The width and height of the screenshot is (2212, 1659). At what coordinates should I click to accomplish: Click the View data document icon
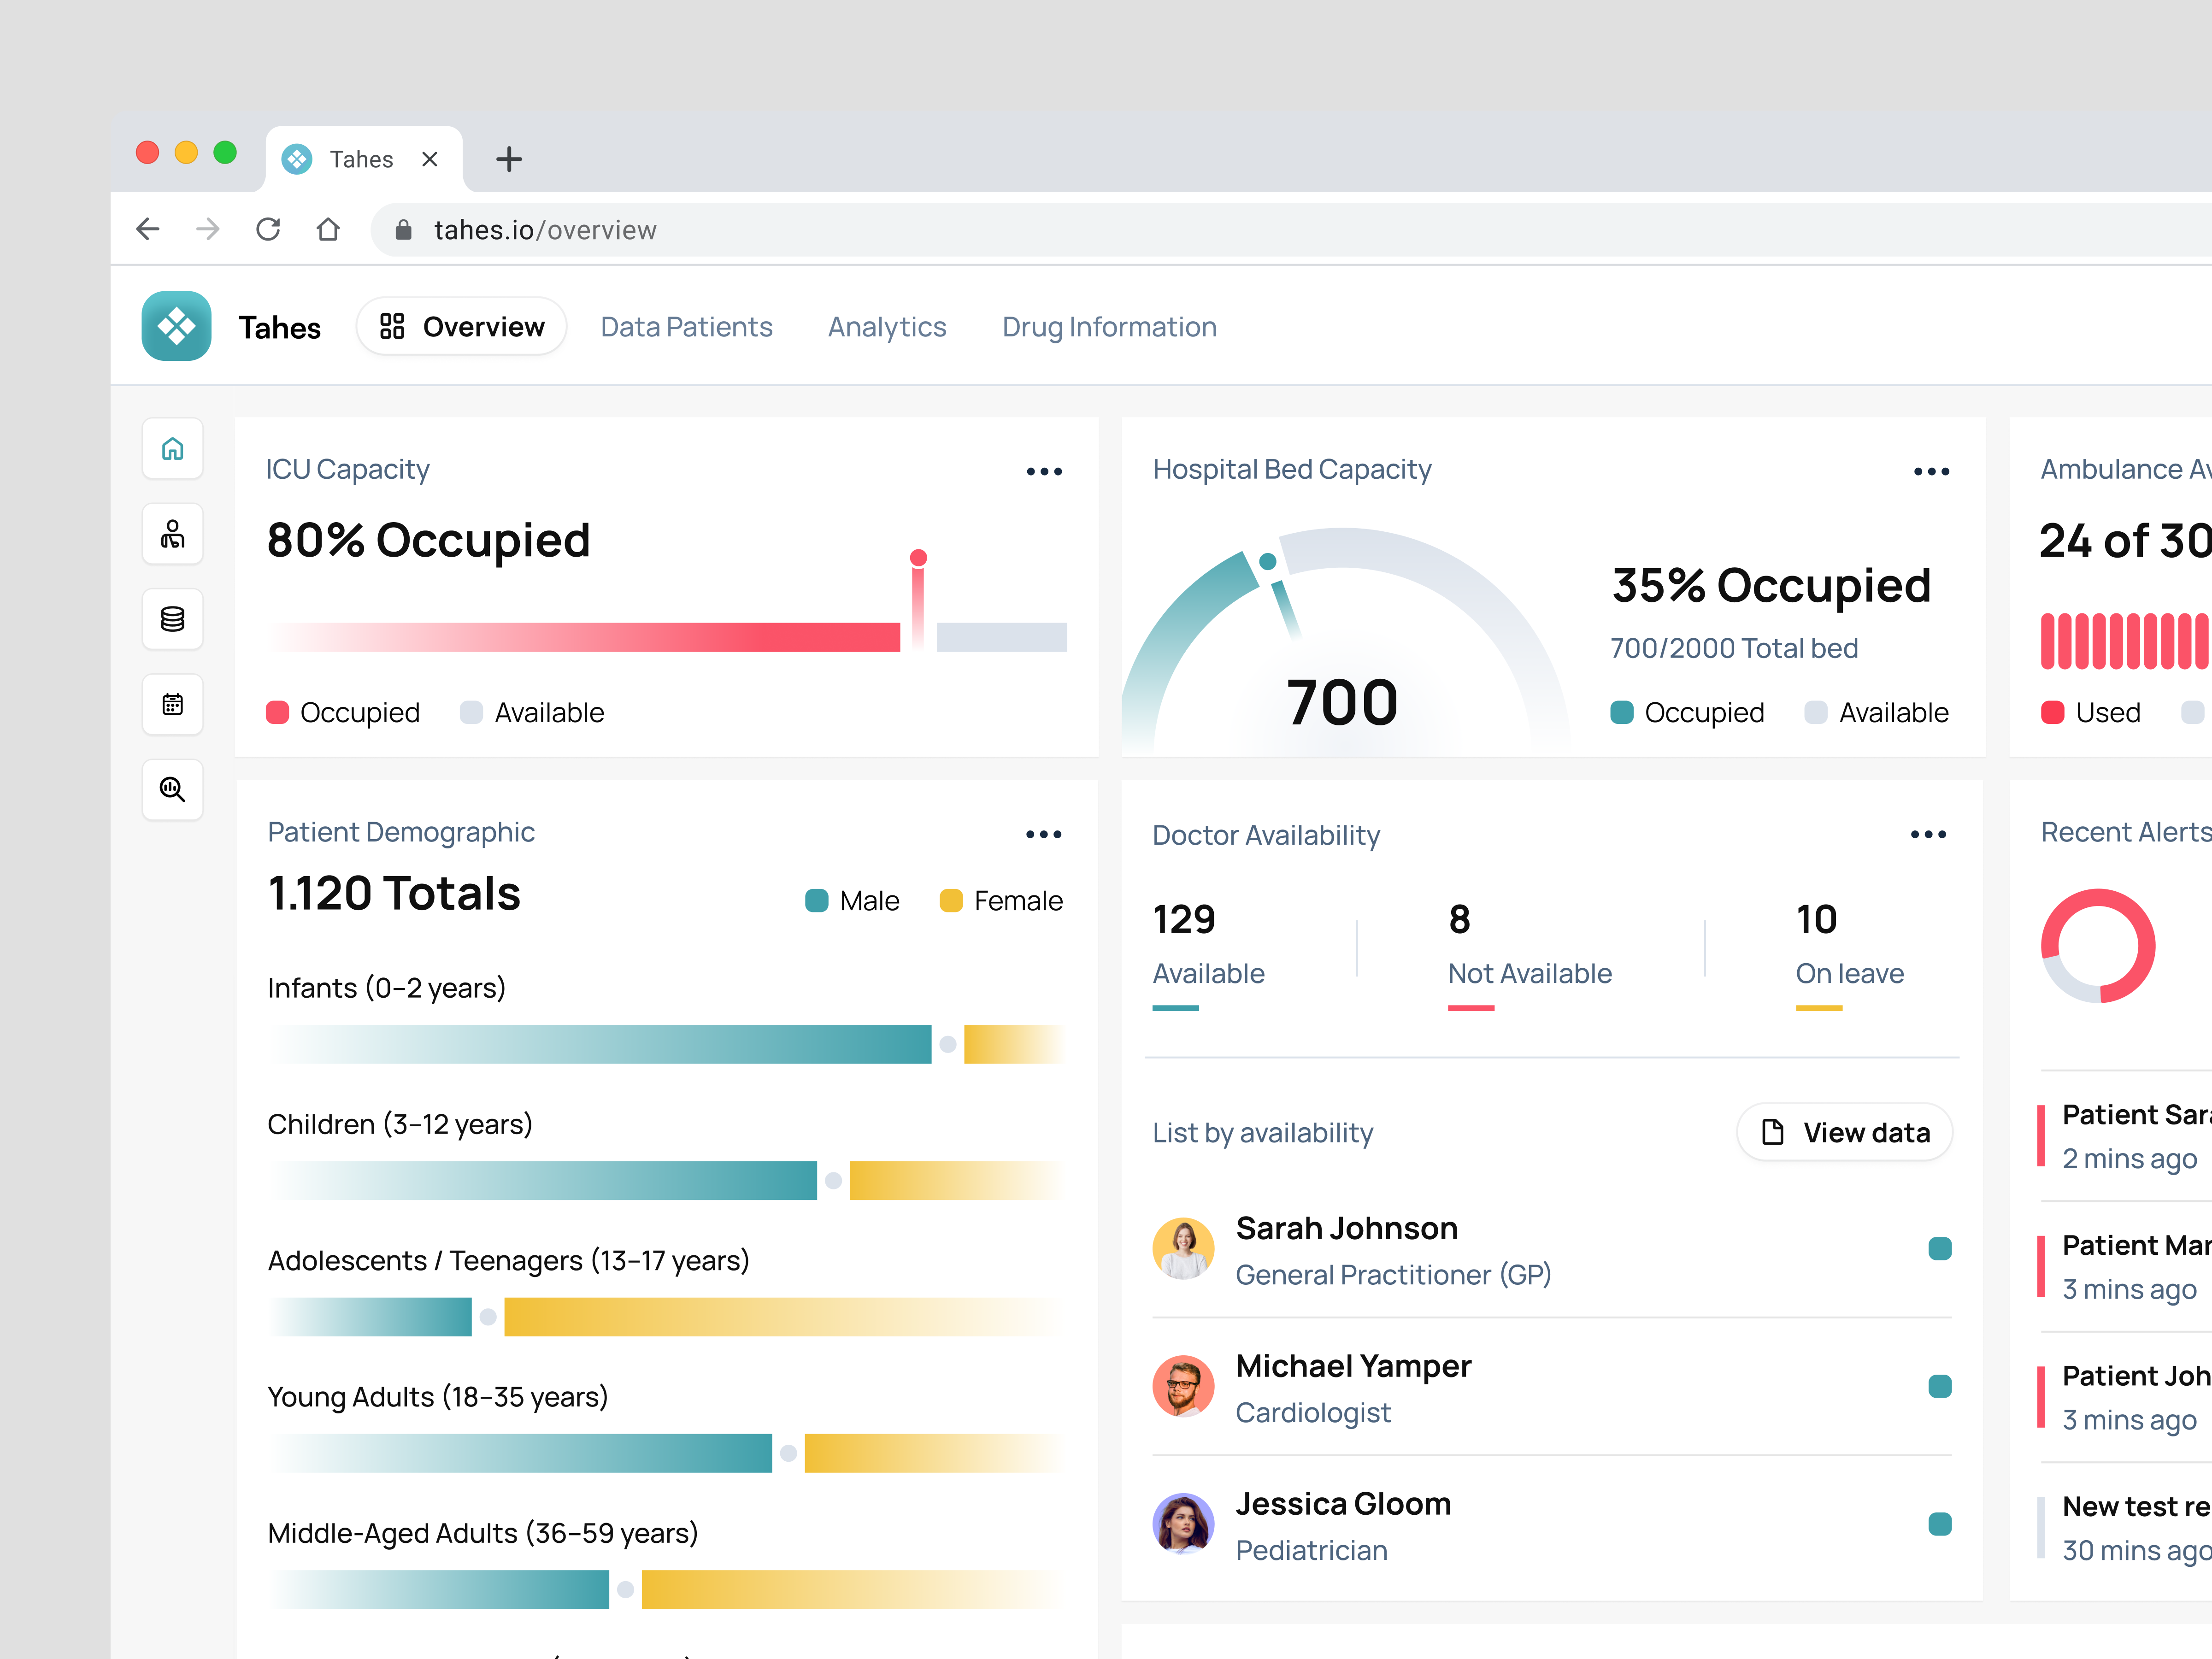pyautogui.click(x=1773, y=1132)
